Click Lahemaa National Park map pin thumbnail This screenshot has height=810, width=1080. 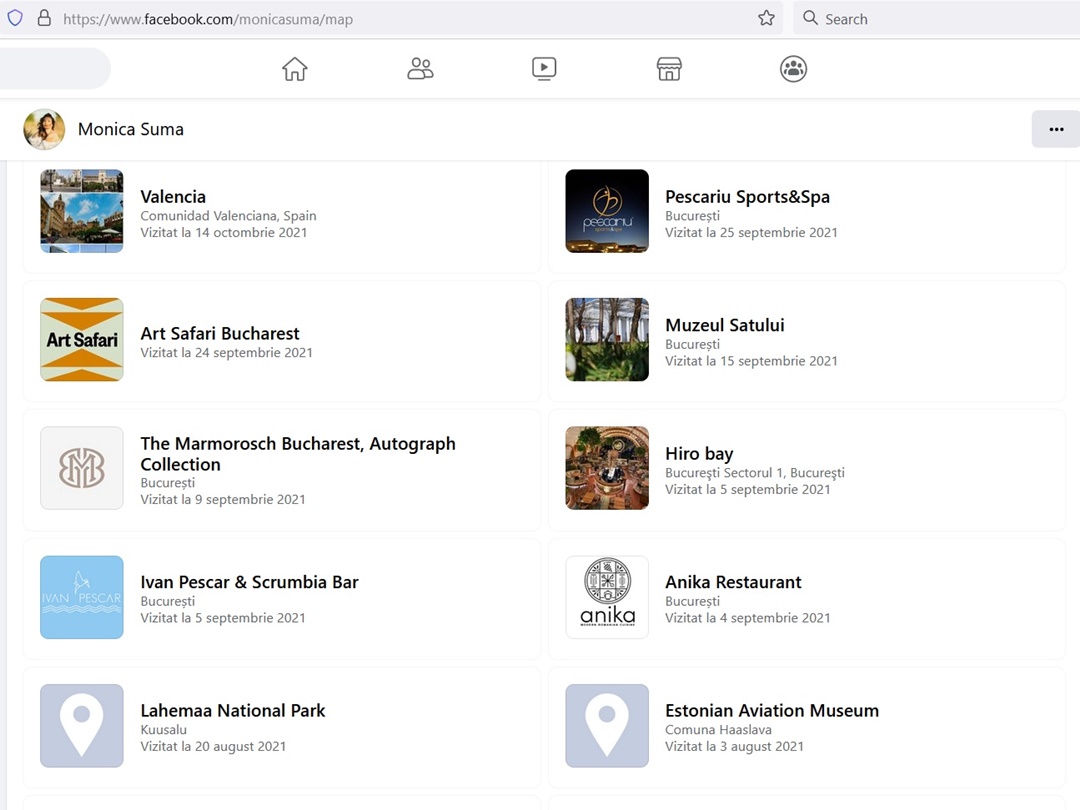(82, 726)
